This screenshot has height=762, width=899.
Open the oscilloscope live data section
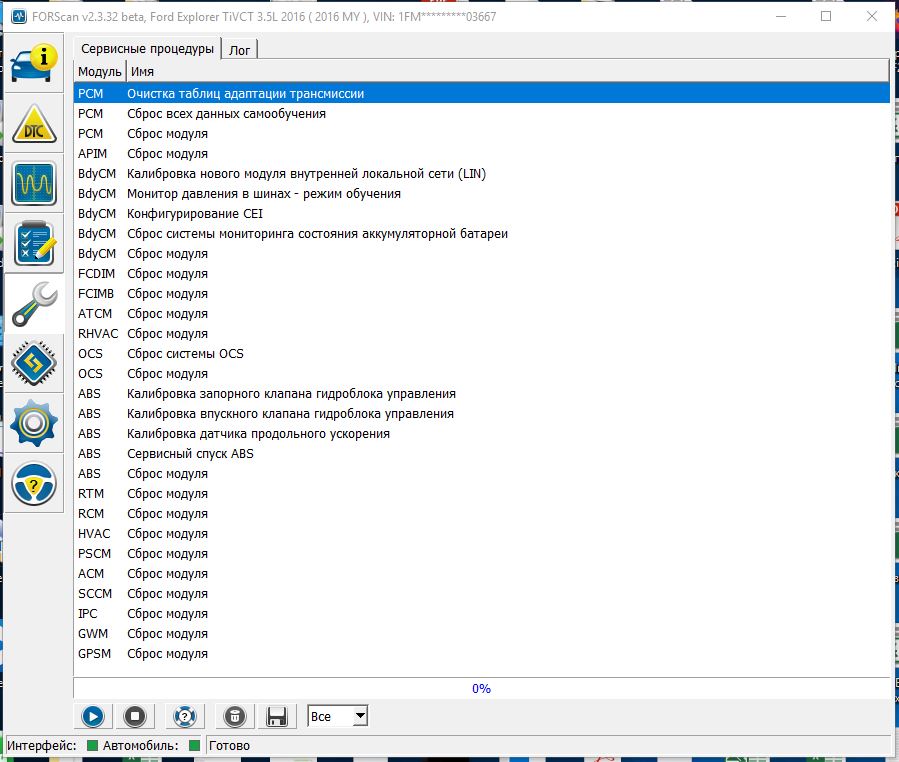pos(34,184)
